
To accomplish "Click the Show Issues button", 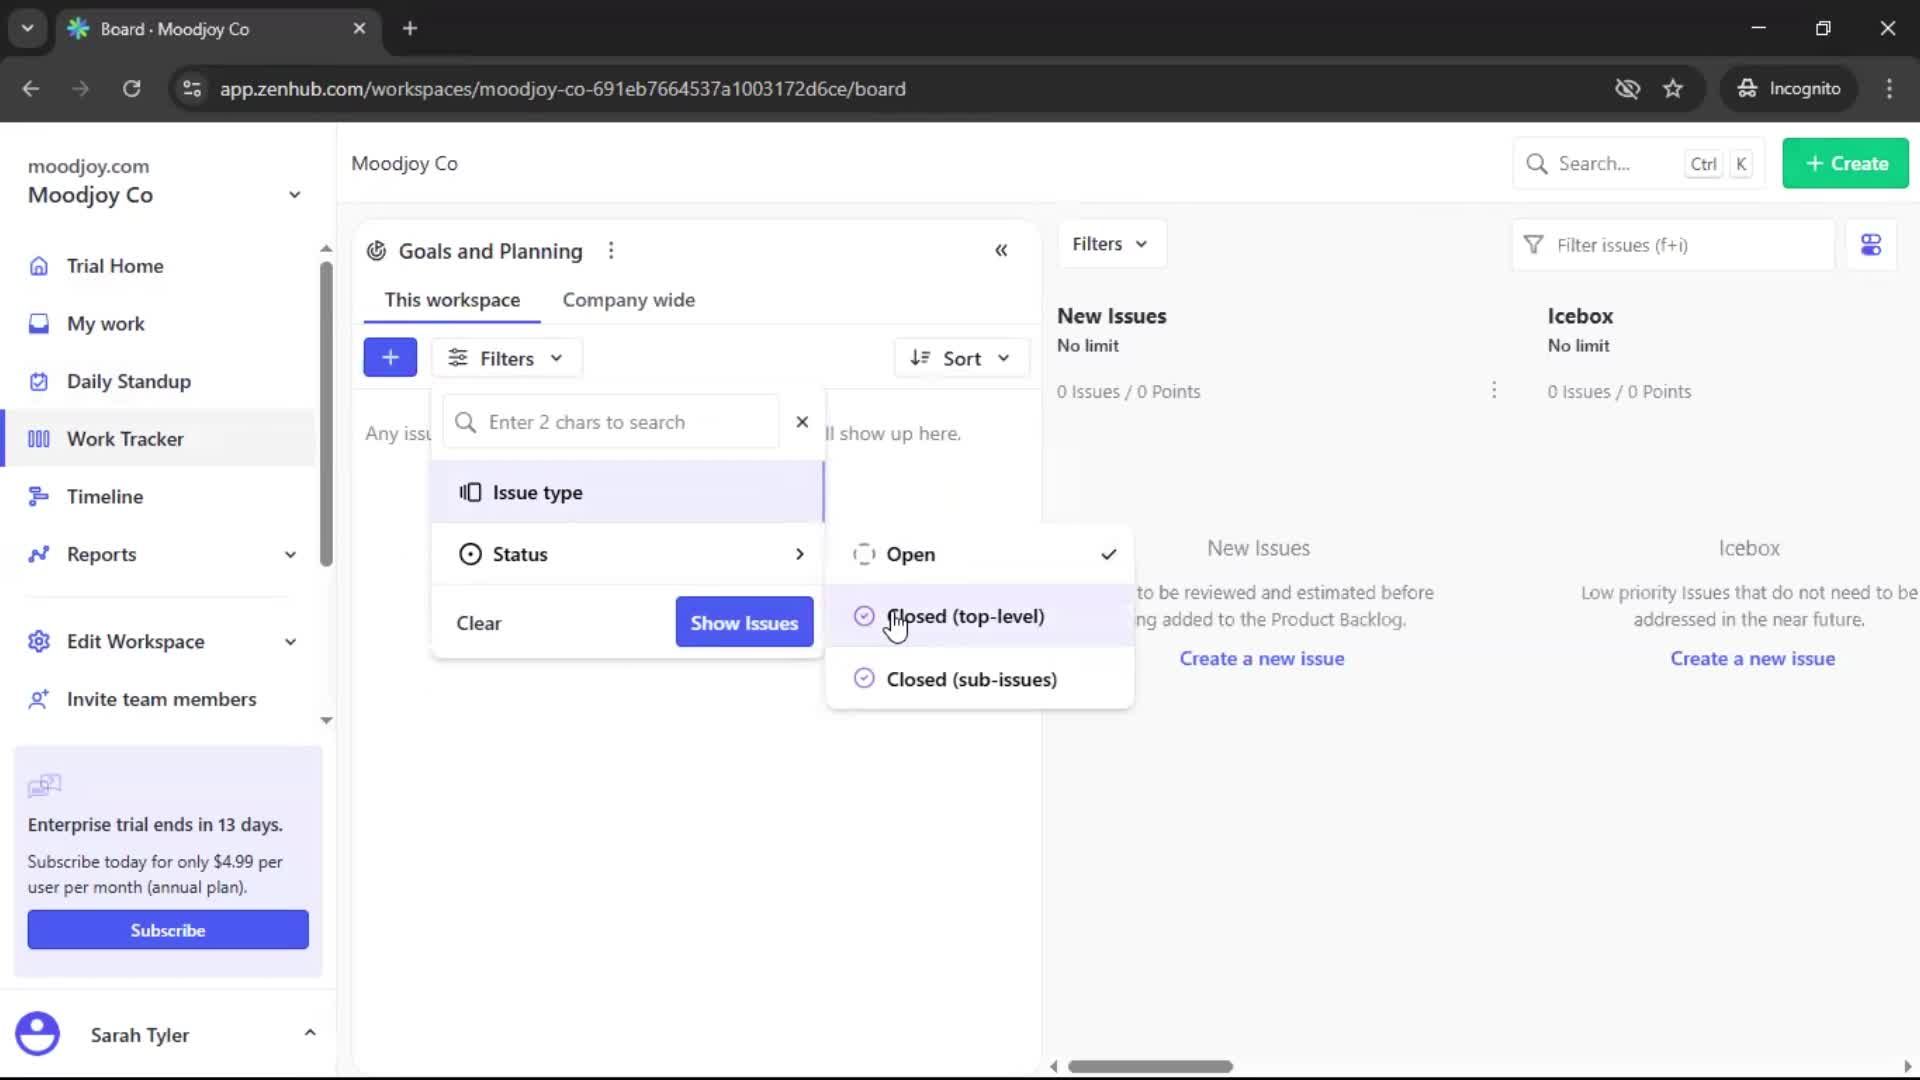I will tap(744, 621).
